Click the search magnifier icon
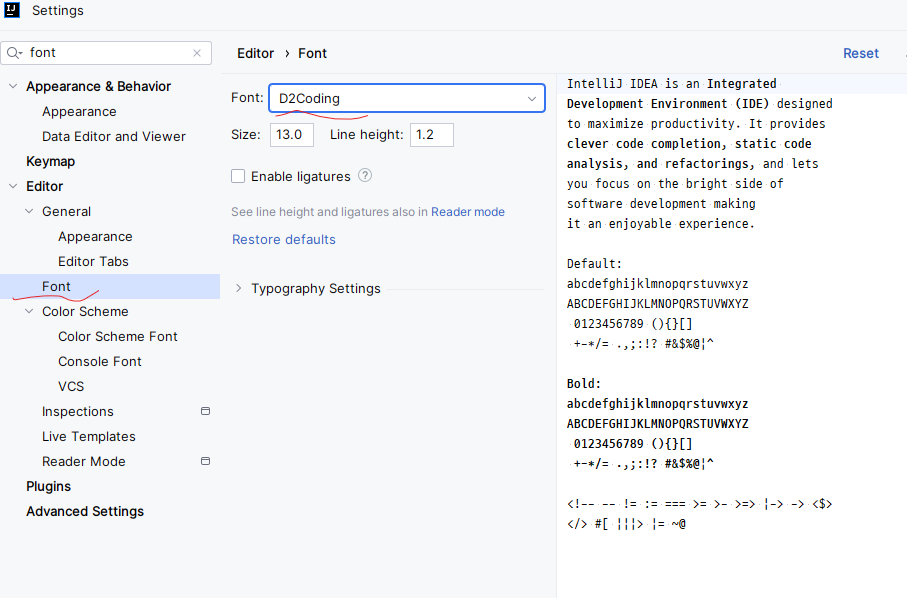Image resolution: width=907 pixels, height=598 pixels. (x=14, y=53)
